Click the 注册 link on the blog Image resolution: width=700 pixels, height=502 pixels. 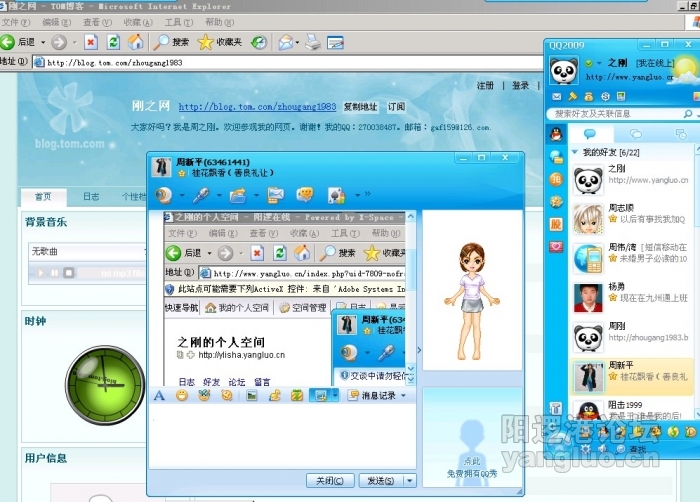coord(485,85)
